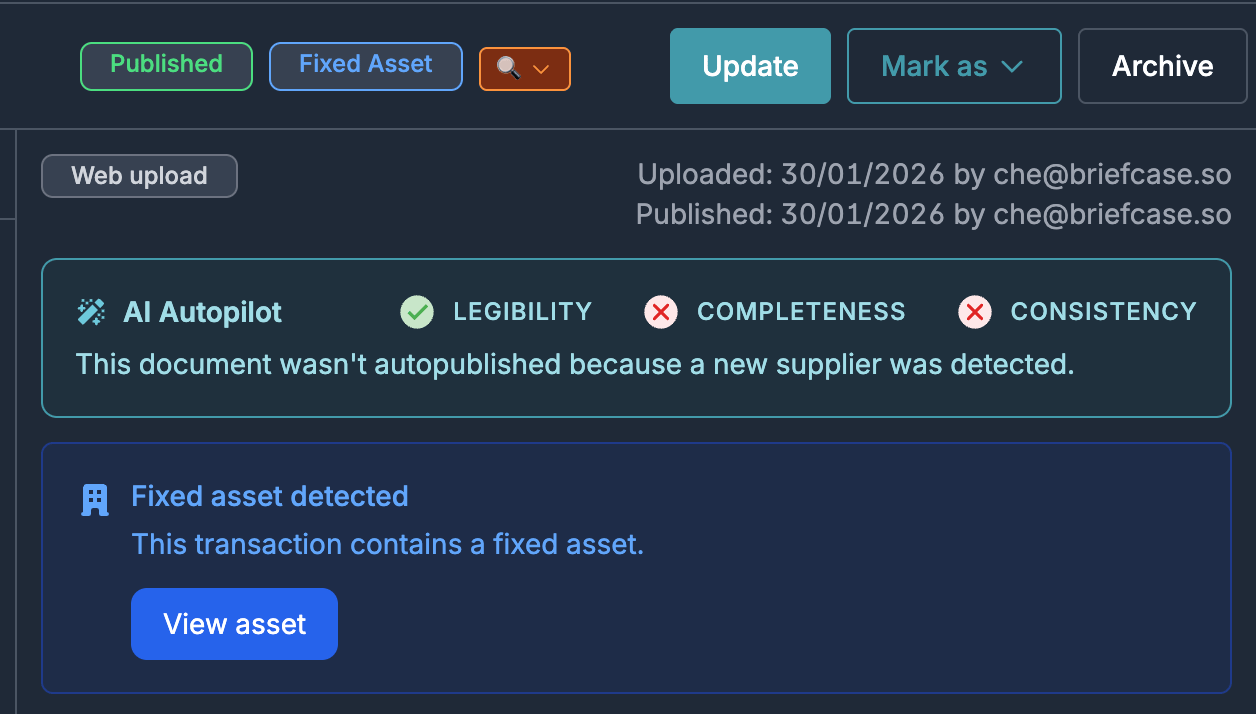This screenshot has width=1256, height=714.
Task: Click the red X beside Consistency
Action: click(974, 312)
